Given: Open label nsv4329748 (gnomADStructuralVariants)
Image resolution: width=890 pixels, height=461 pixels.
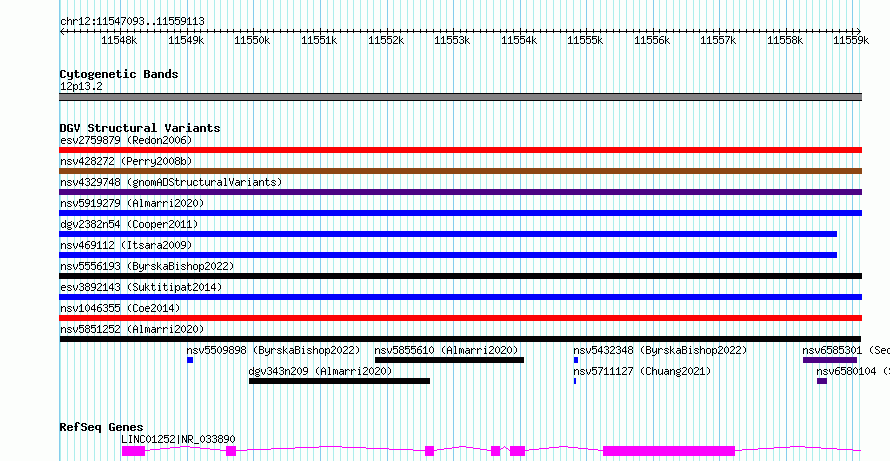Looking at the screenshot, I should [x=171, y=182].
